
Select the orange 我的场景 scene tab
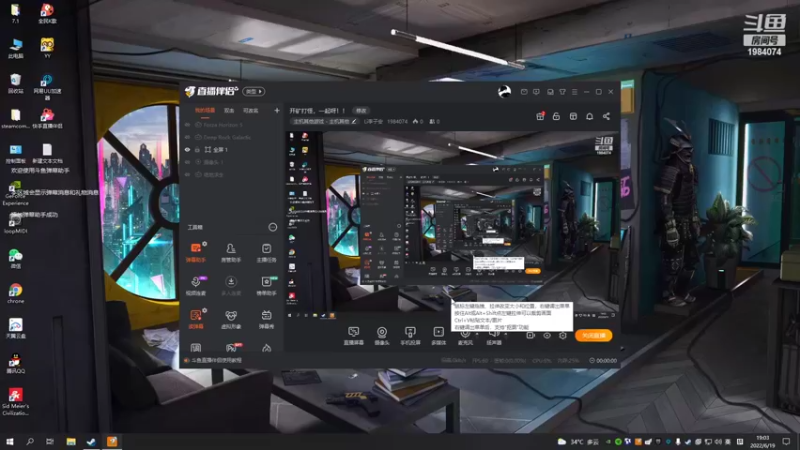[205, 111]
